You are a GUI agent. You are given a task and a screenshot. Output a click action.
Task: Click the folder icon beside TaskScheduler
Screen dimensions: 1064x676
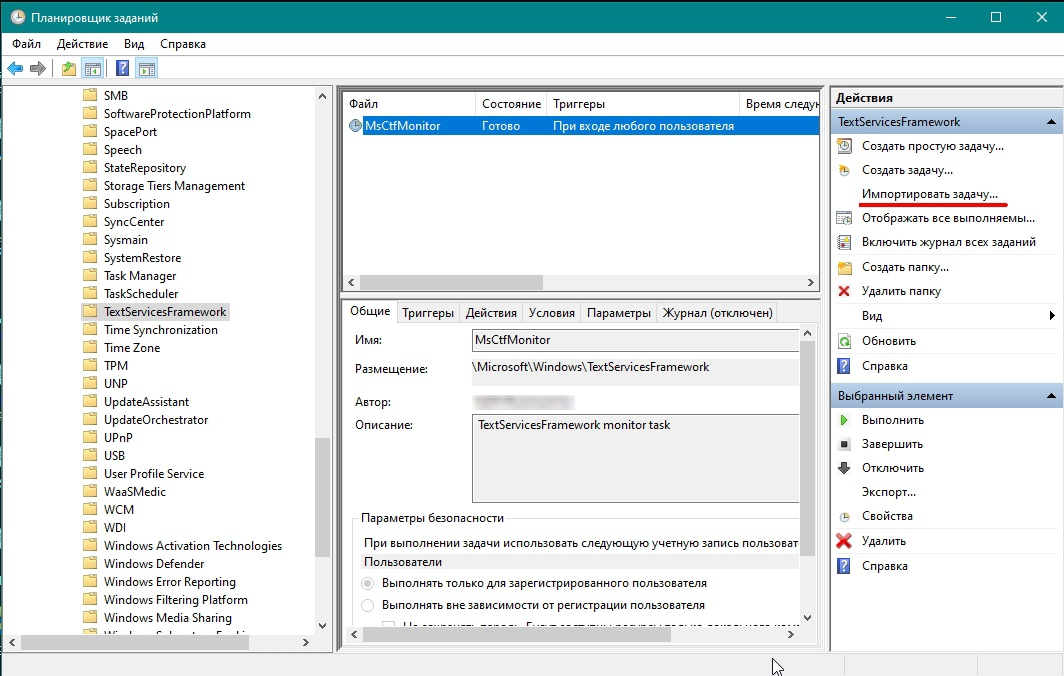[90, 293]
